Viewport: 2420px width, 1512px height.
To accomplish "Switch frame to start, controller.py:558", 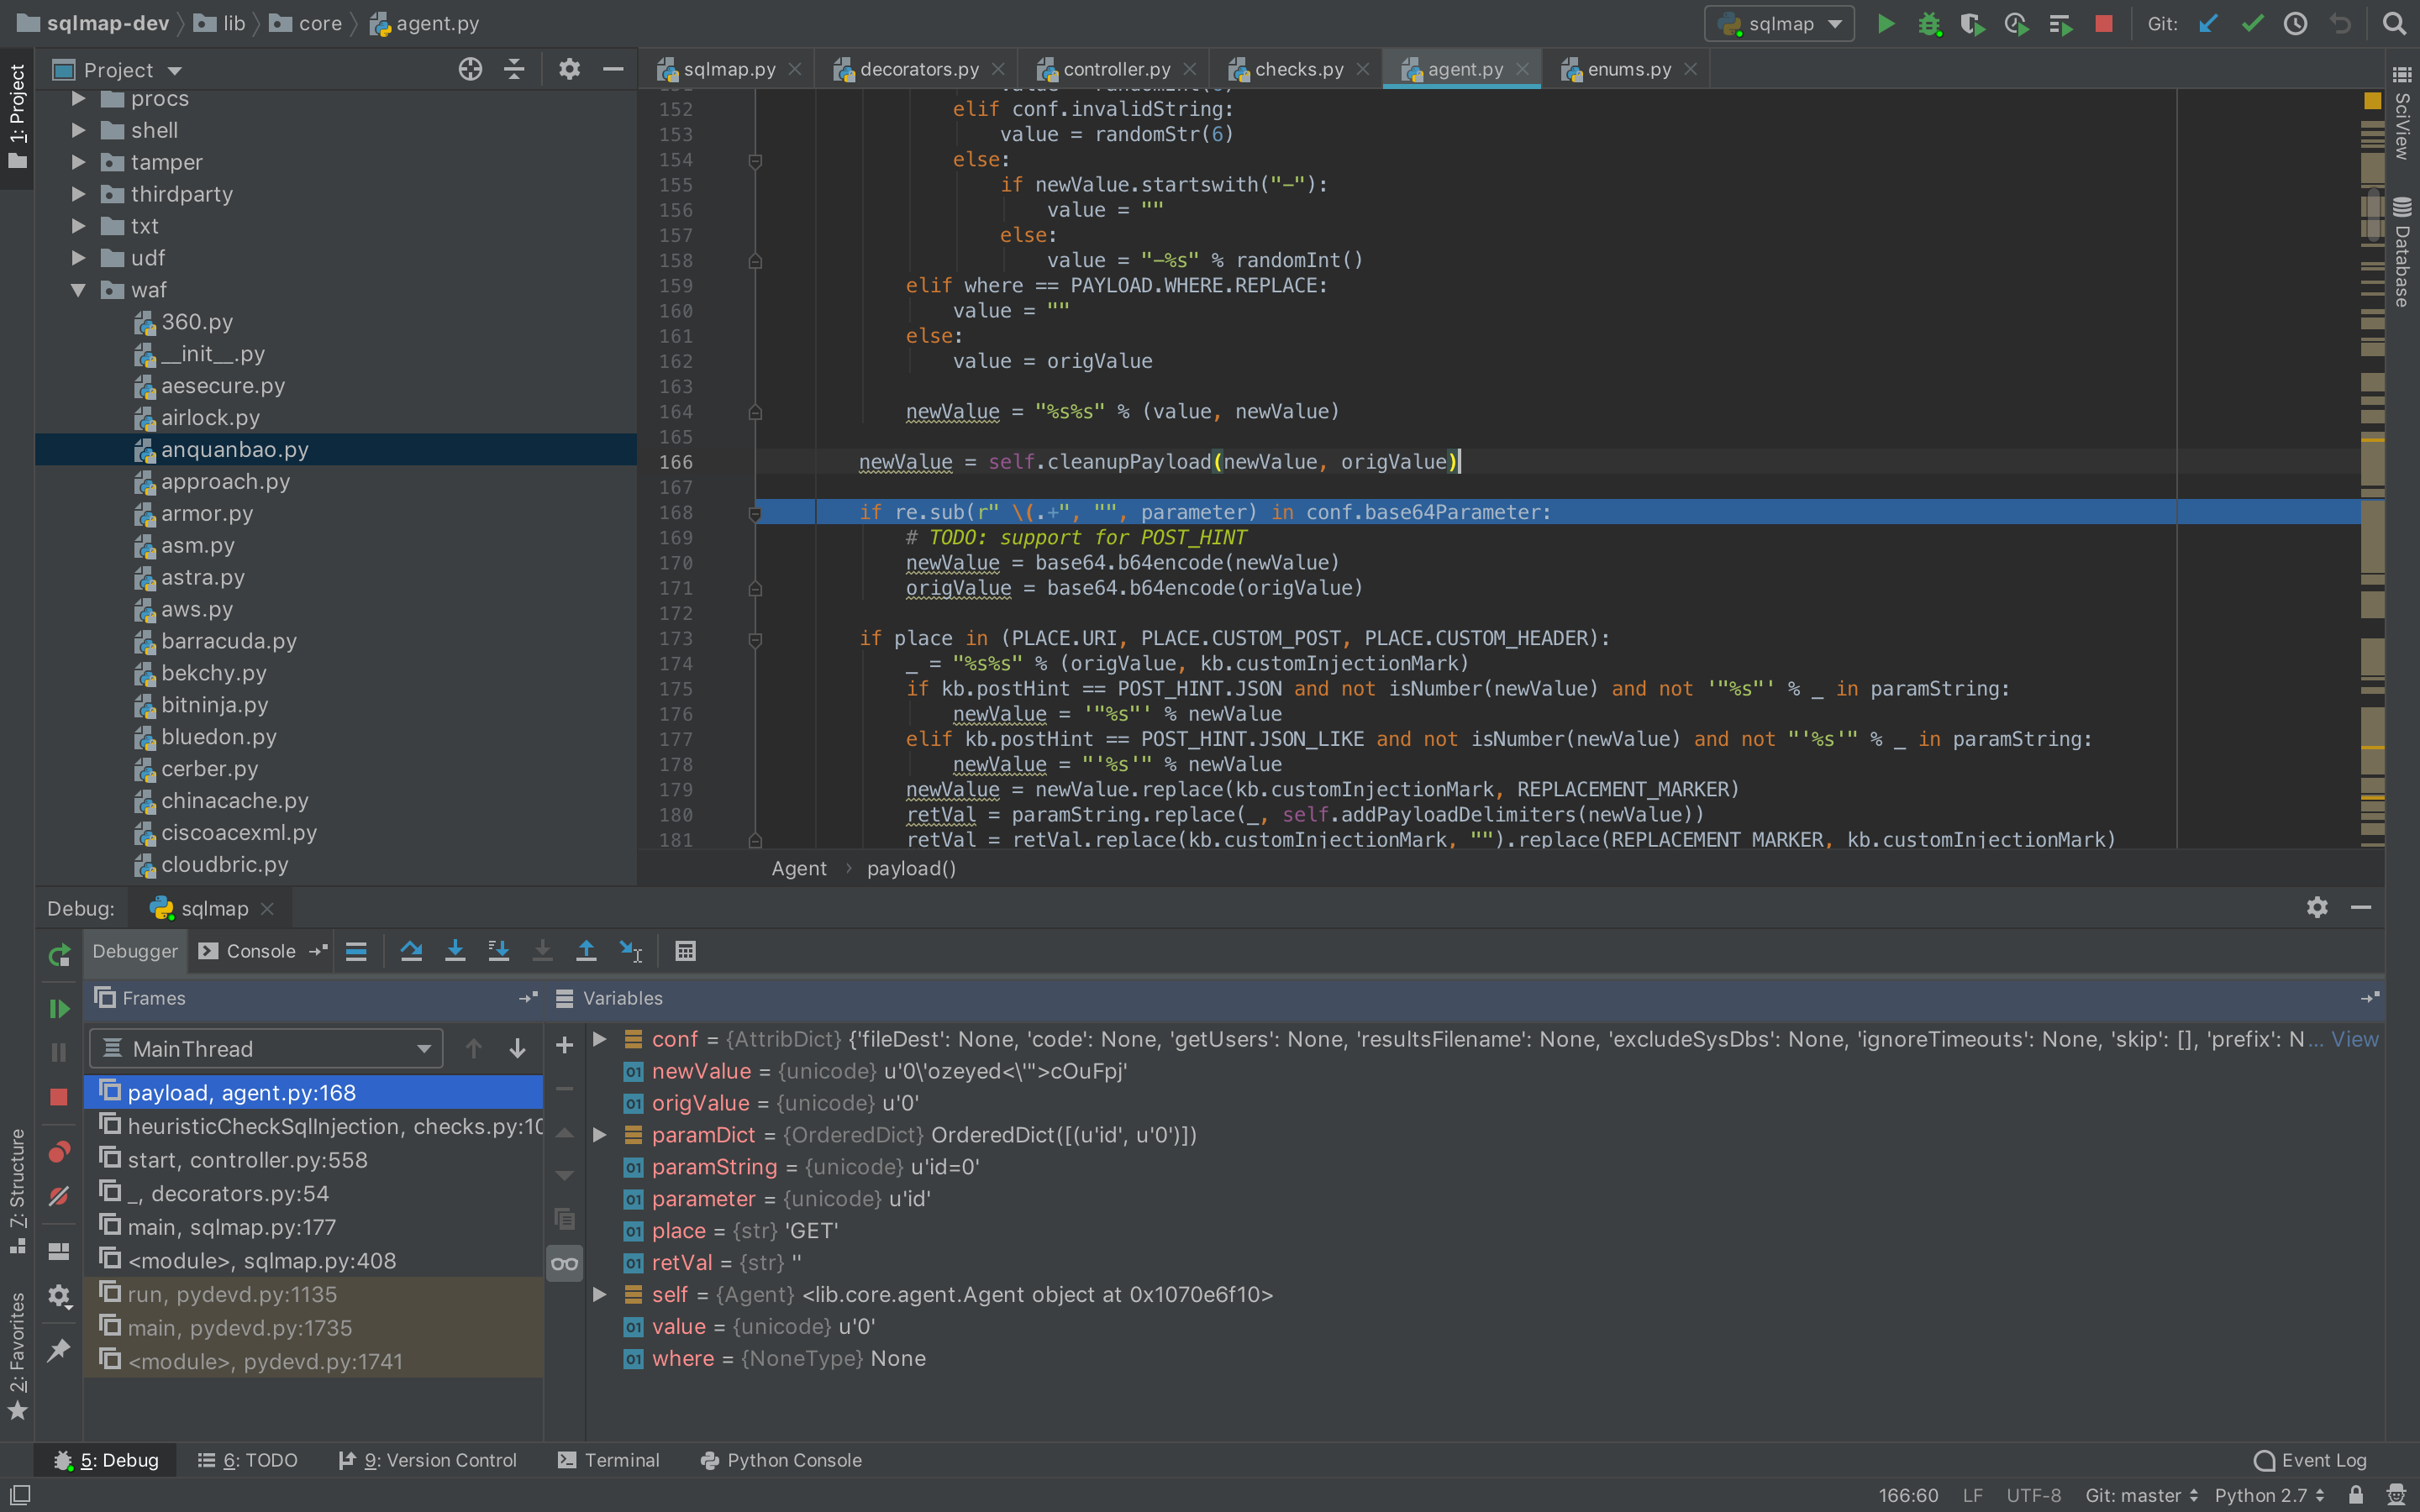I will [x=247, y=1159].
